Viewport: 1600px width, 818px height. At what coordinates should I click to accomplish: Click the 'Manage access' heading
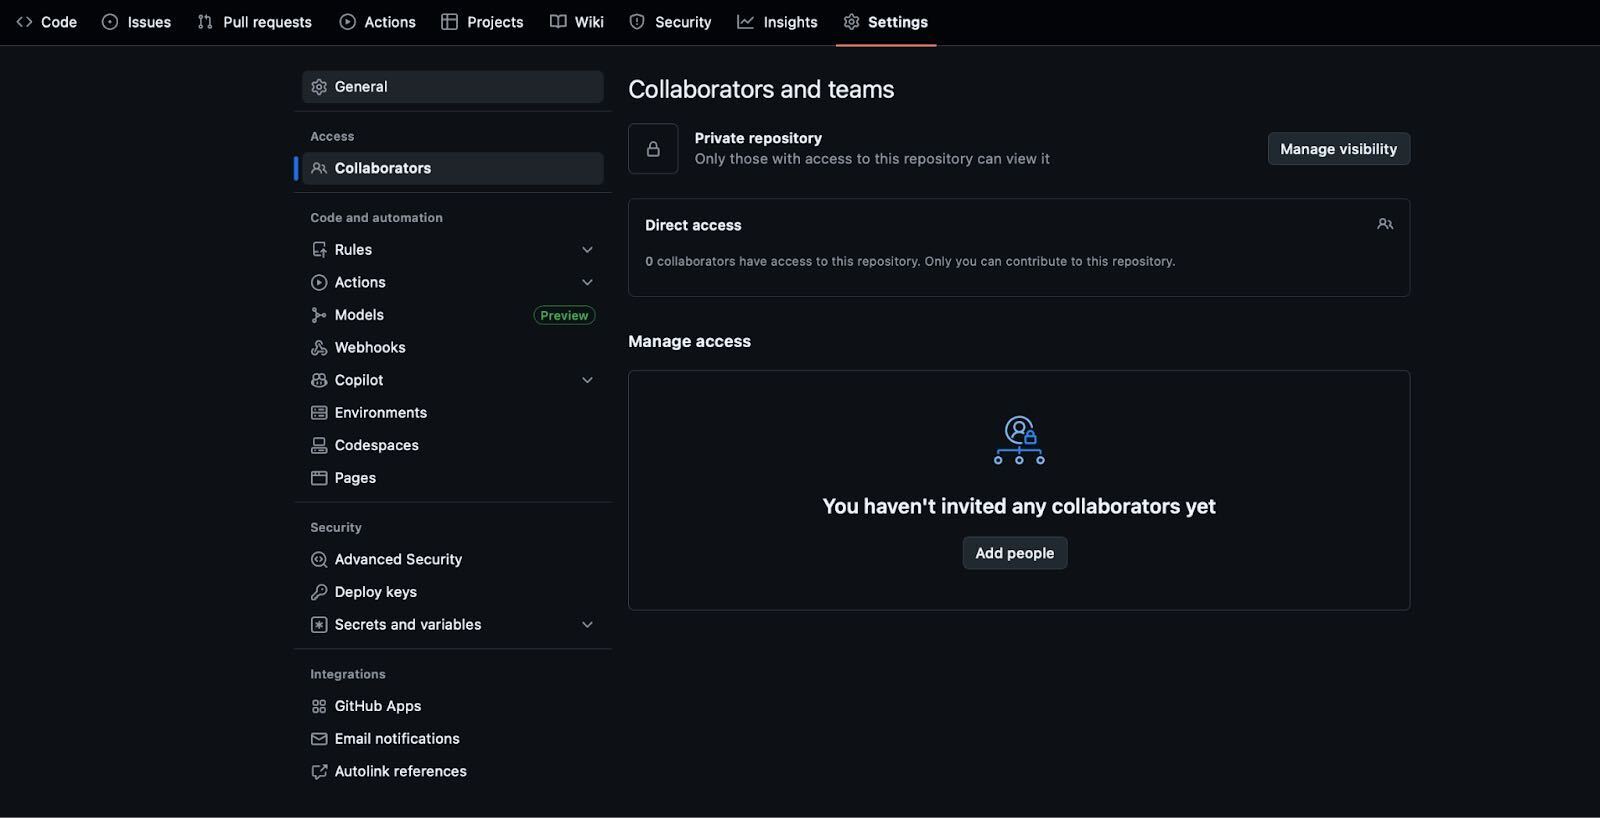tap(689, 341)
